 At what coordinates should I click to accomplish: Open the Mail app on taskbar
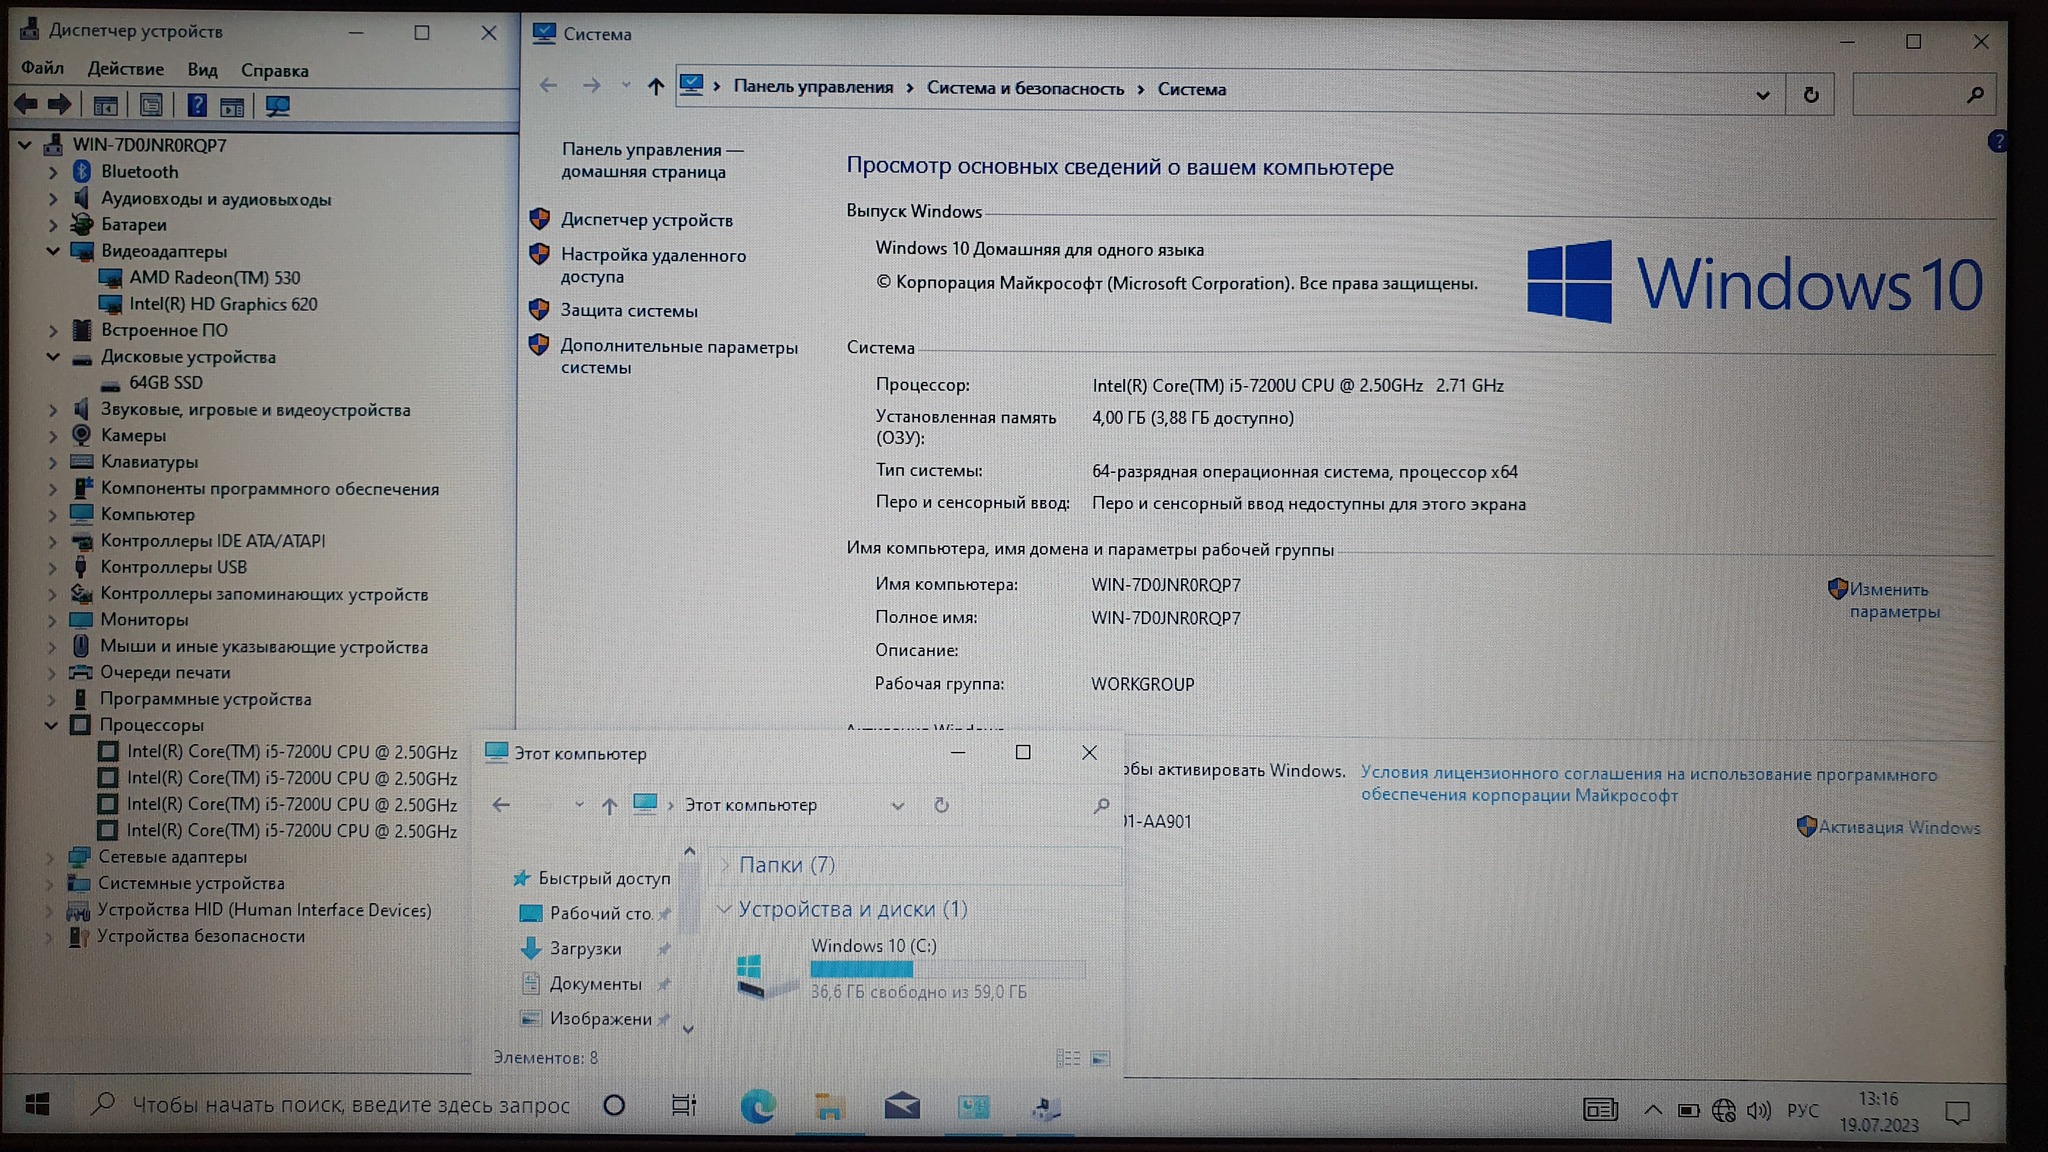pos(901,1106)
